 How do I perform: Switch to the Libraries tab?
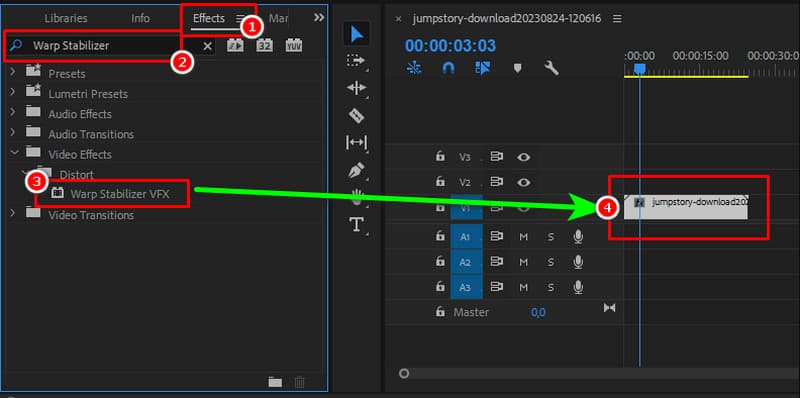click(x=66, y=18)
